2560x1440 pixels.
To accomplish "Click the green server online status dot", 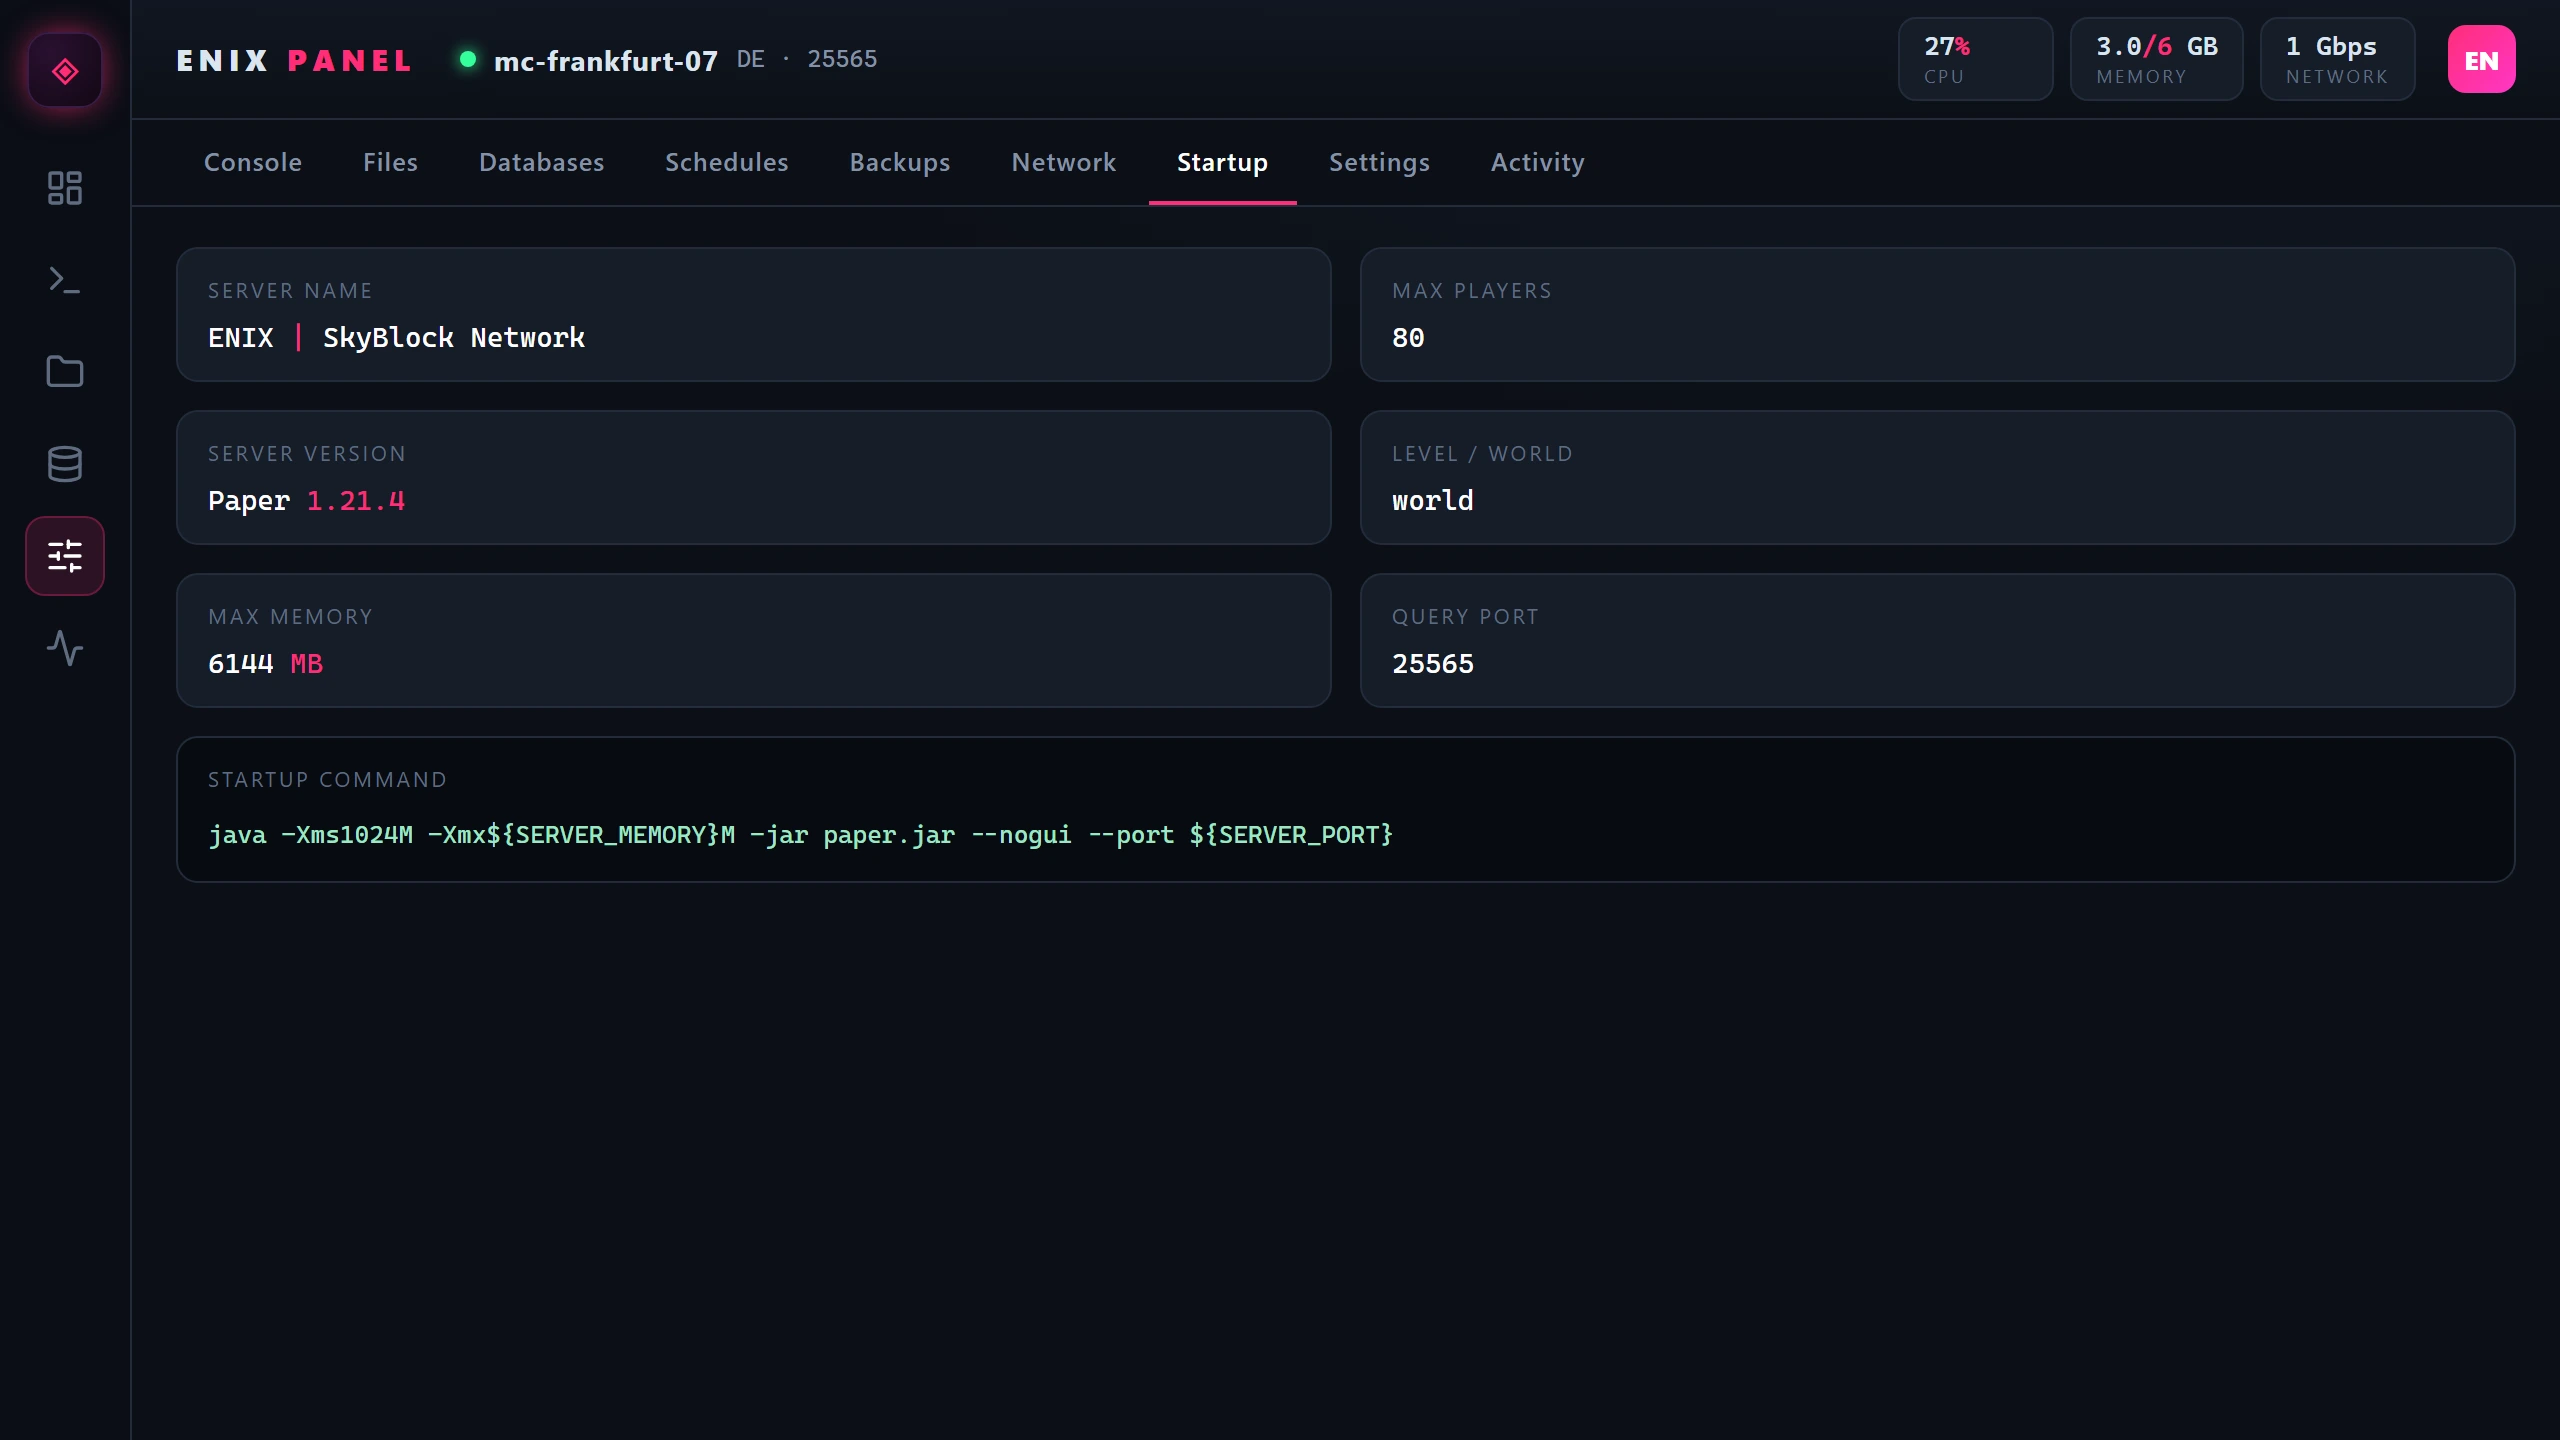I will pos(467,59).
